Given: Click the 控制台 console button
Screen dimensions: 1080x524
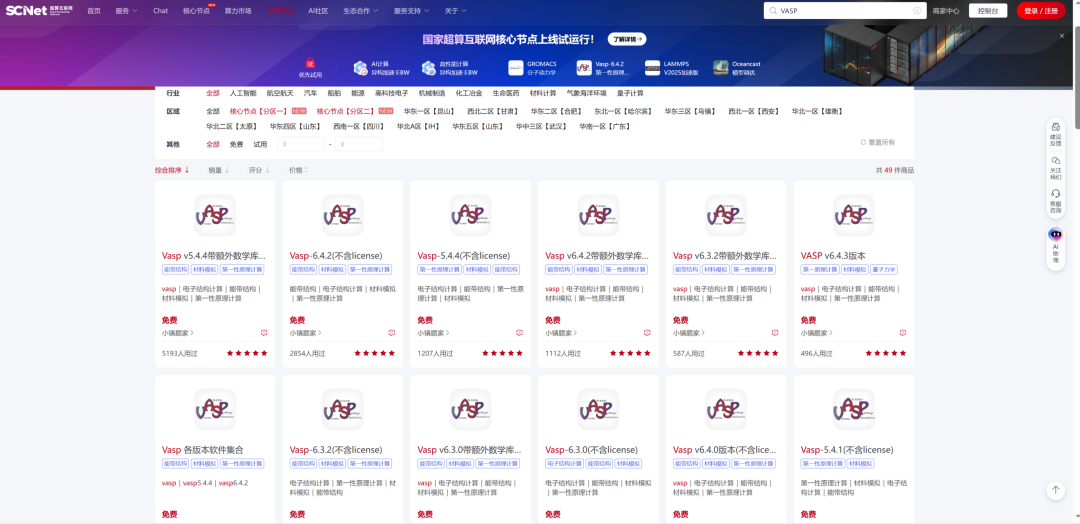Looking at the screenshot, I should (988, 10).
